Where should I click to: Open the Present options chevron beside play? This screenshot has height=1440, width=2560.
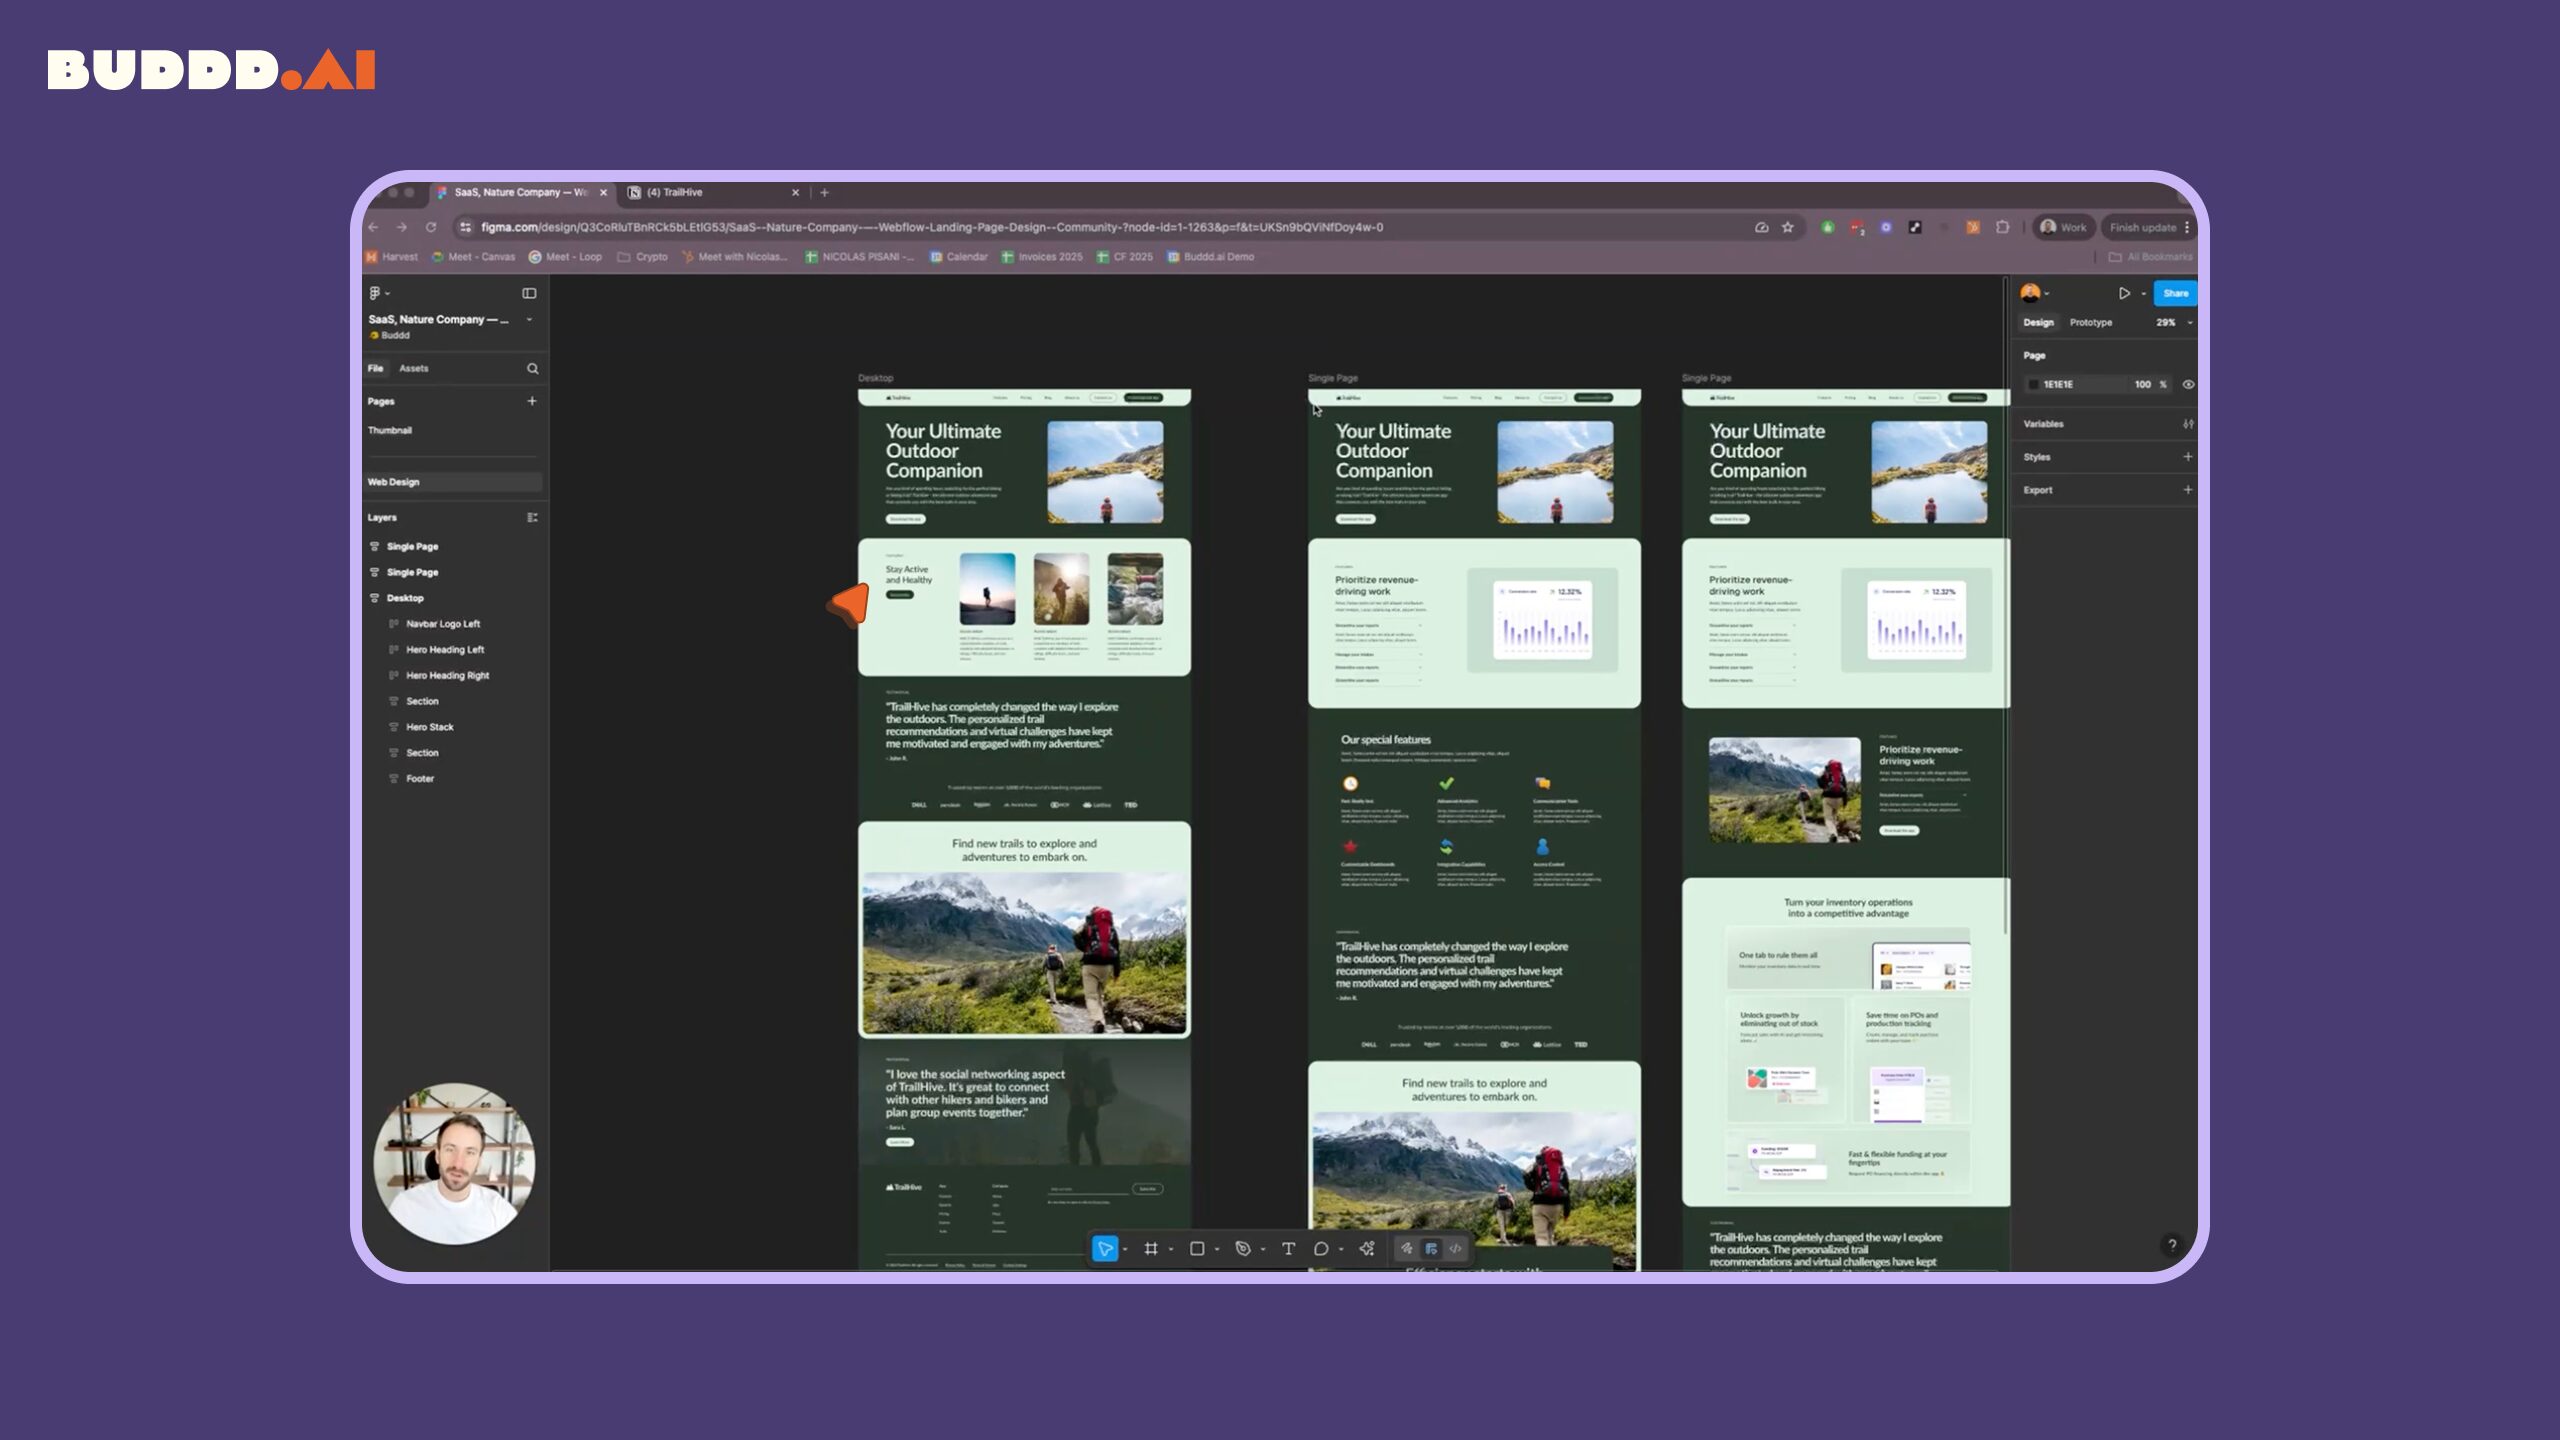(x=2143, y=293)
